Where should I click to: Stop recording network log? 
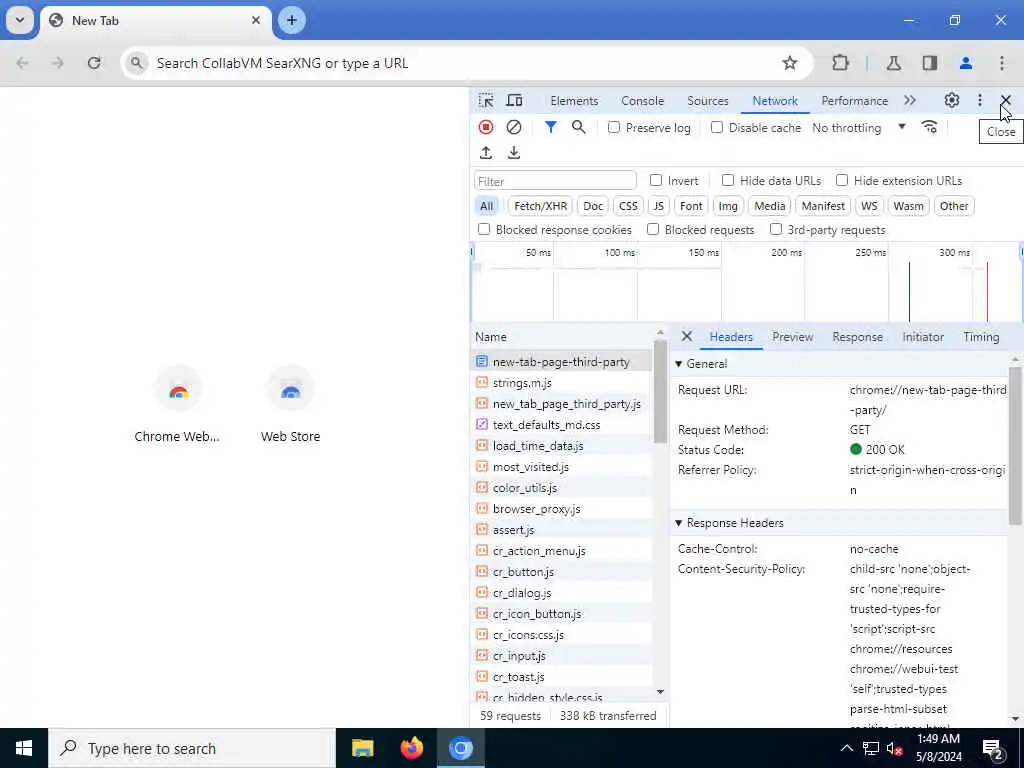point(486,127)
